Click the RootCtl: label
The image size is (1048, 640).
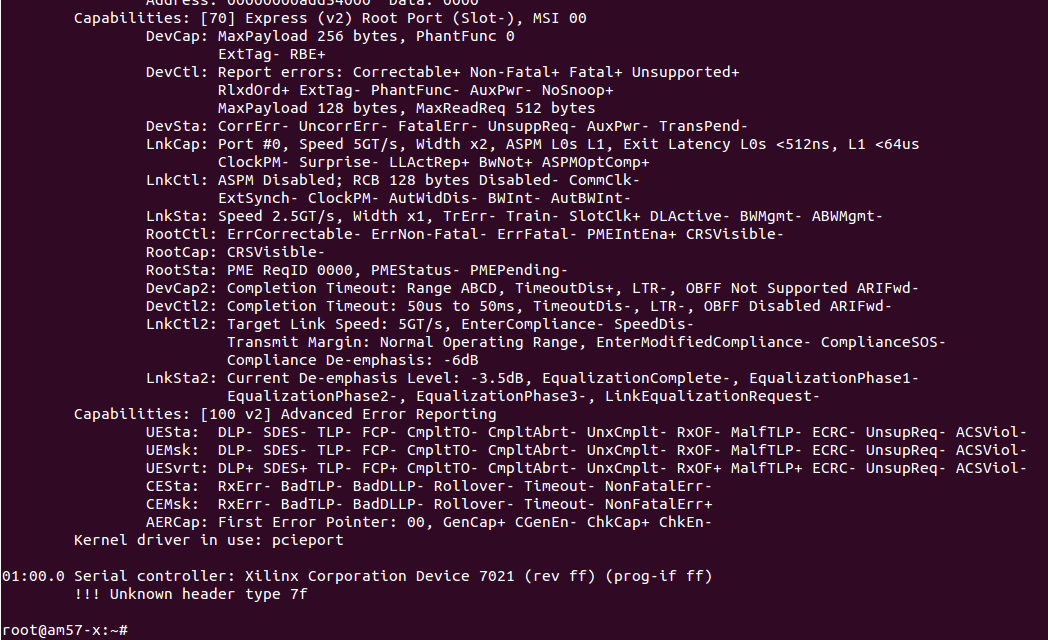click(181, 234)
